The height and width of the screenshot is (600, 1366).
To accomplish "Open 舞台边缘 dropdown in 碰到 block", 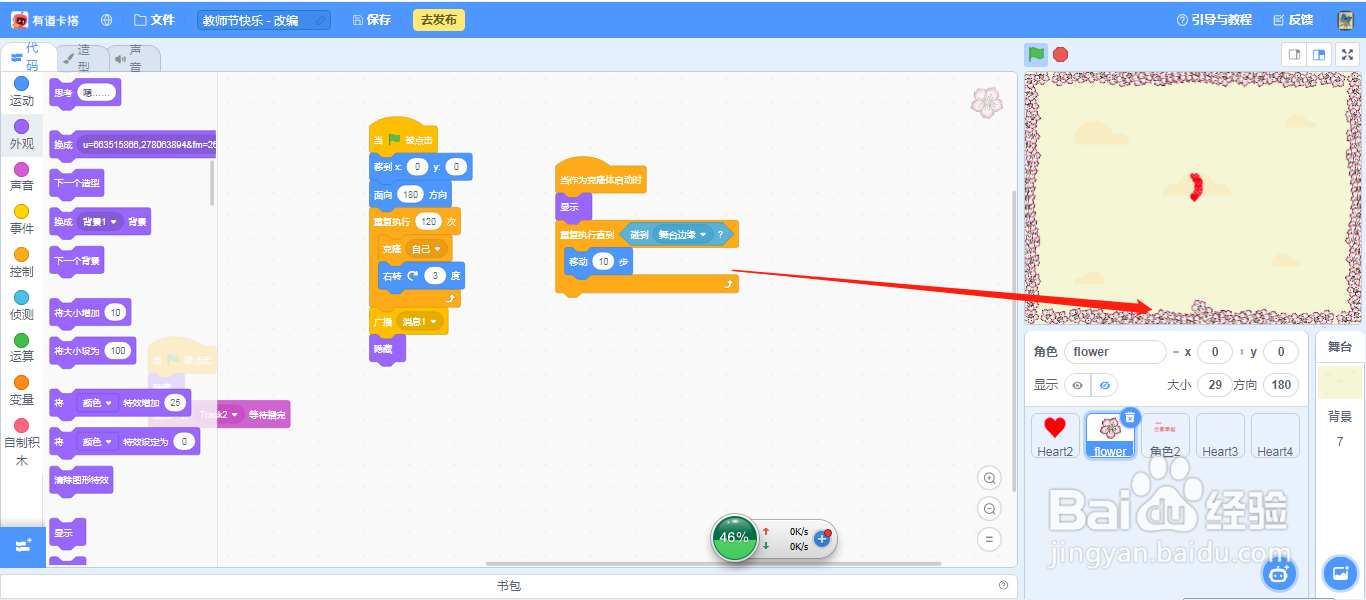I will (682, 234).
